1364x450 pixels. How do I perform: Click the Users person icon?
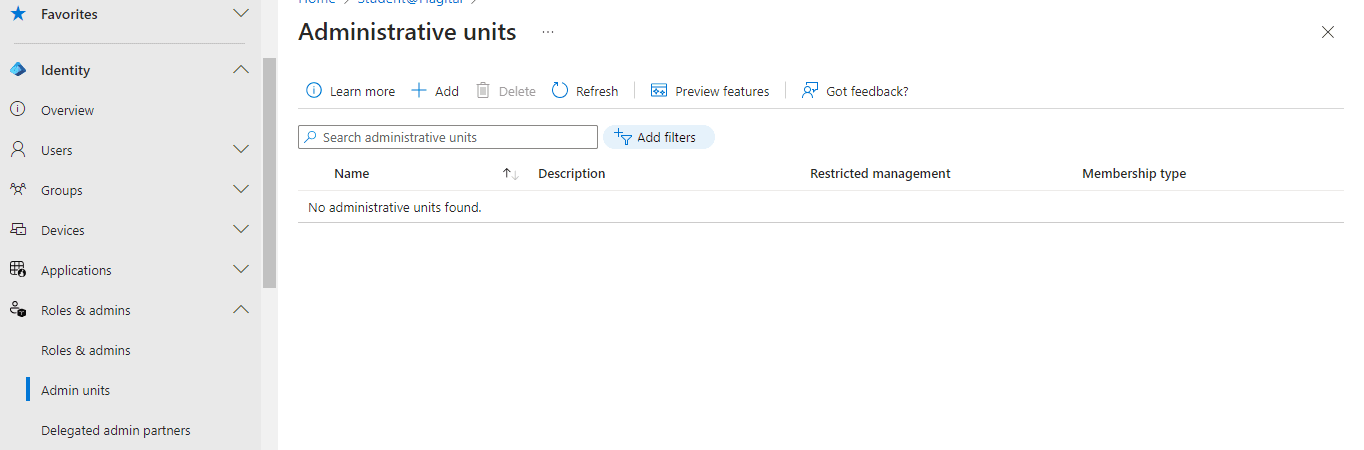pyautogui.click(x=17, y=150)
